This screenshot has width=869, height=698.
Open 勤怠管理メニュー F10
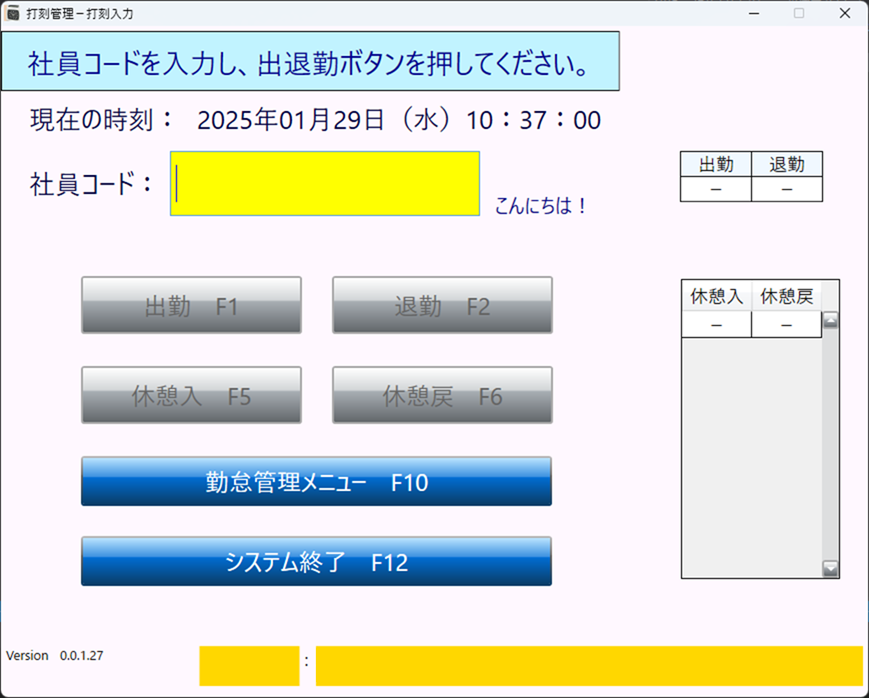[x=316, y=481]
